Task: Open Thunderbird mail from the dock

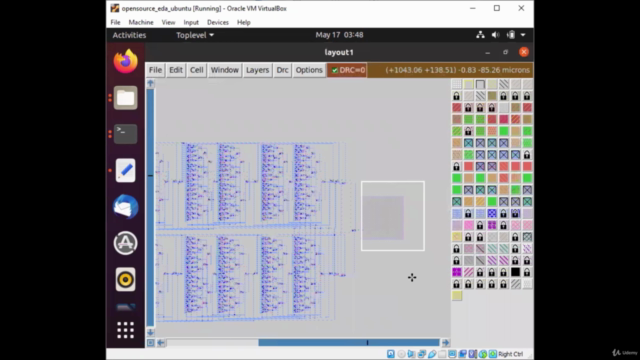Action: click(125, 207)
